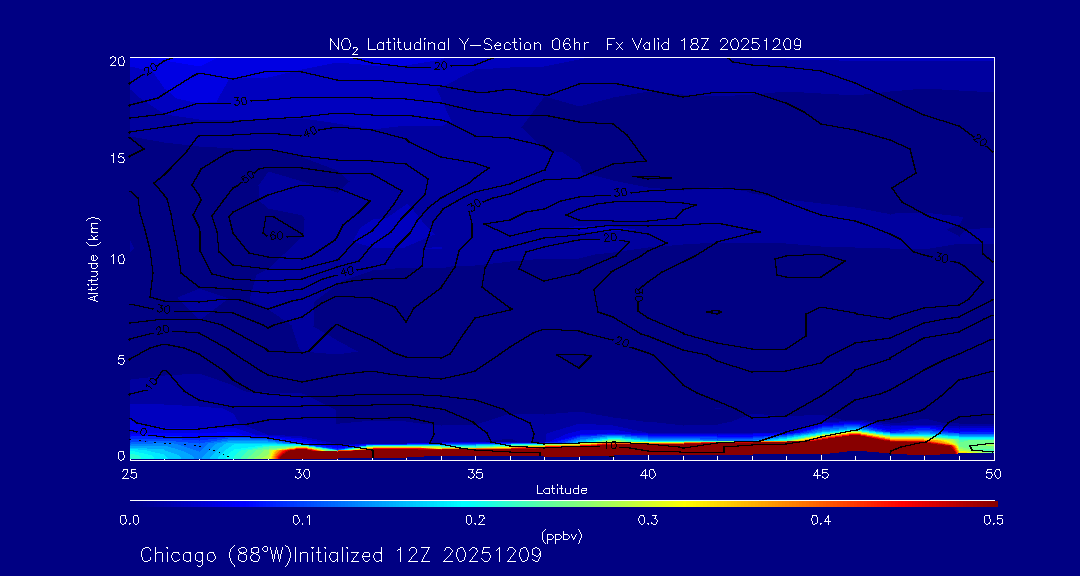The width and height of the screenshot is (1080, 576).
Task: Click the "(ppbv)" units label
Action: point(561,537)
